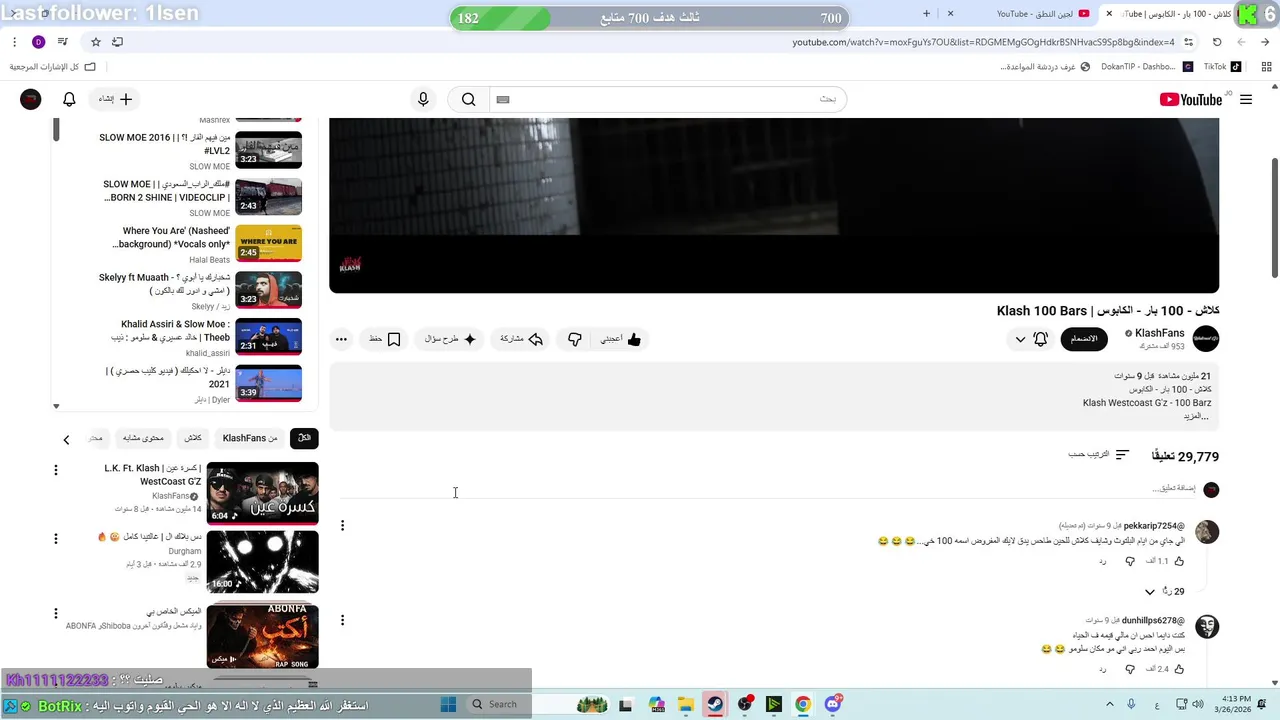Click the browser address bar URL

pos(984,42)
